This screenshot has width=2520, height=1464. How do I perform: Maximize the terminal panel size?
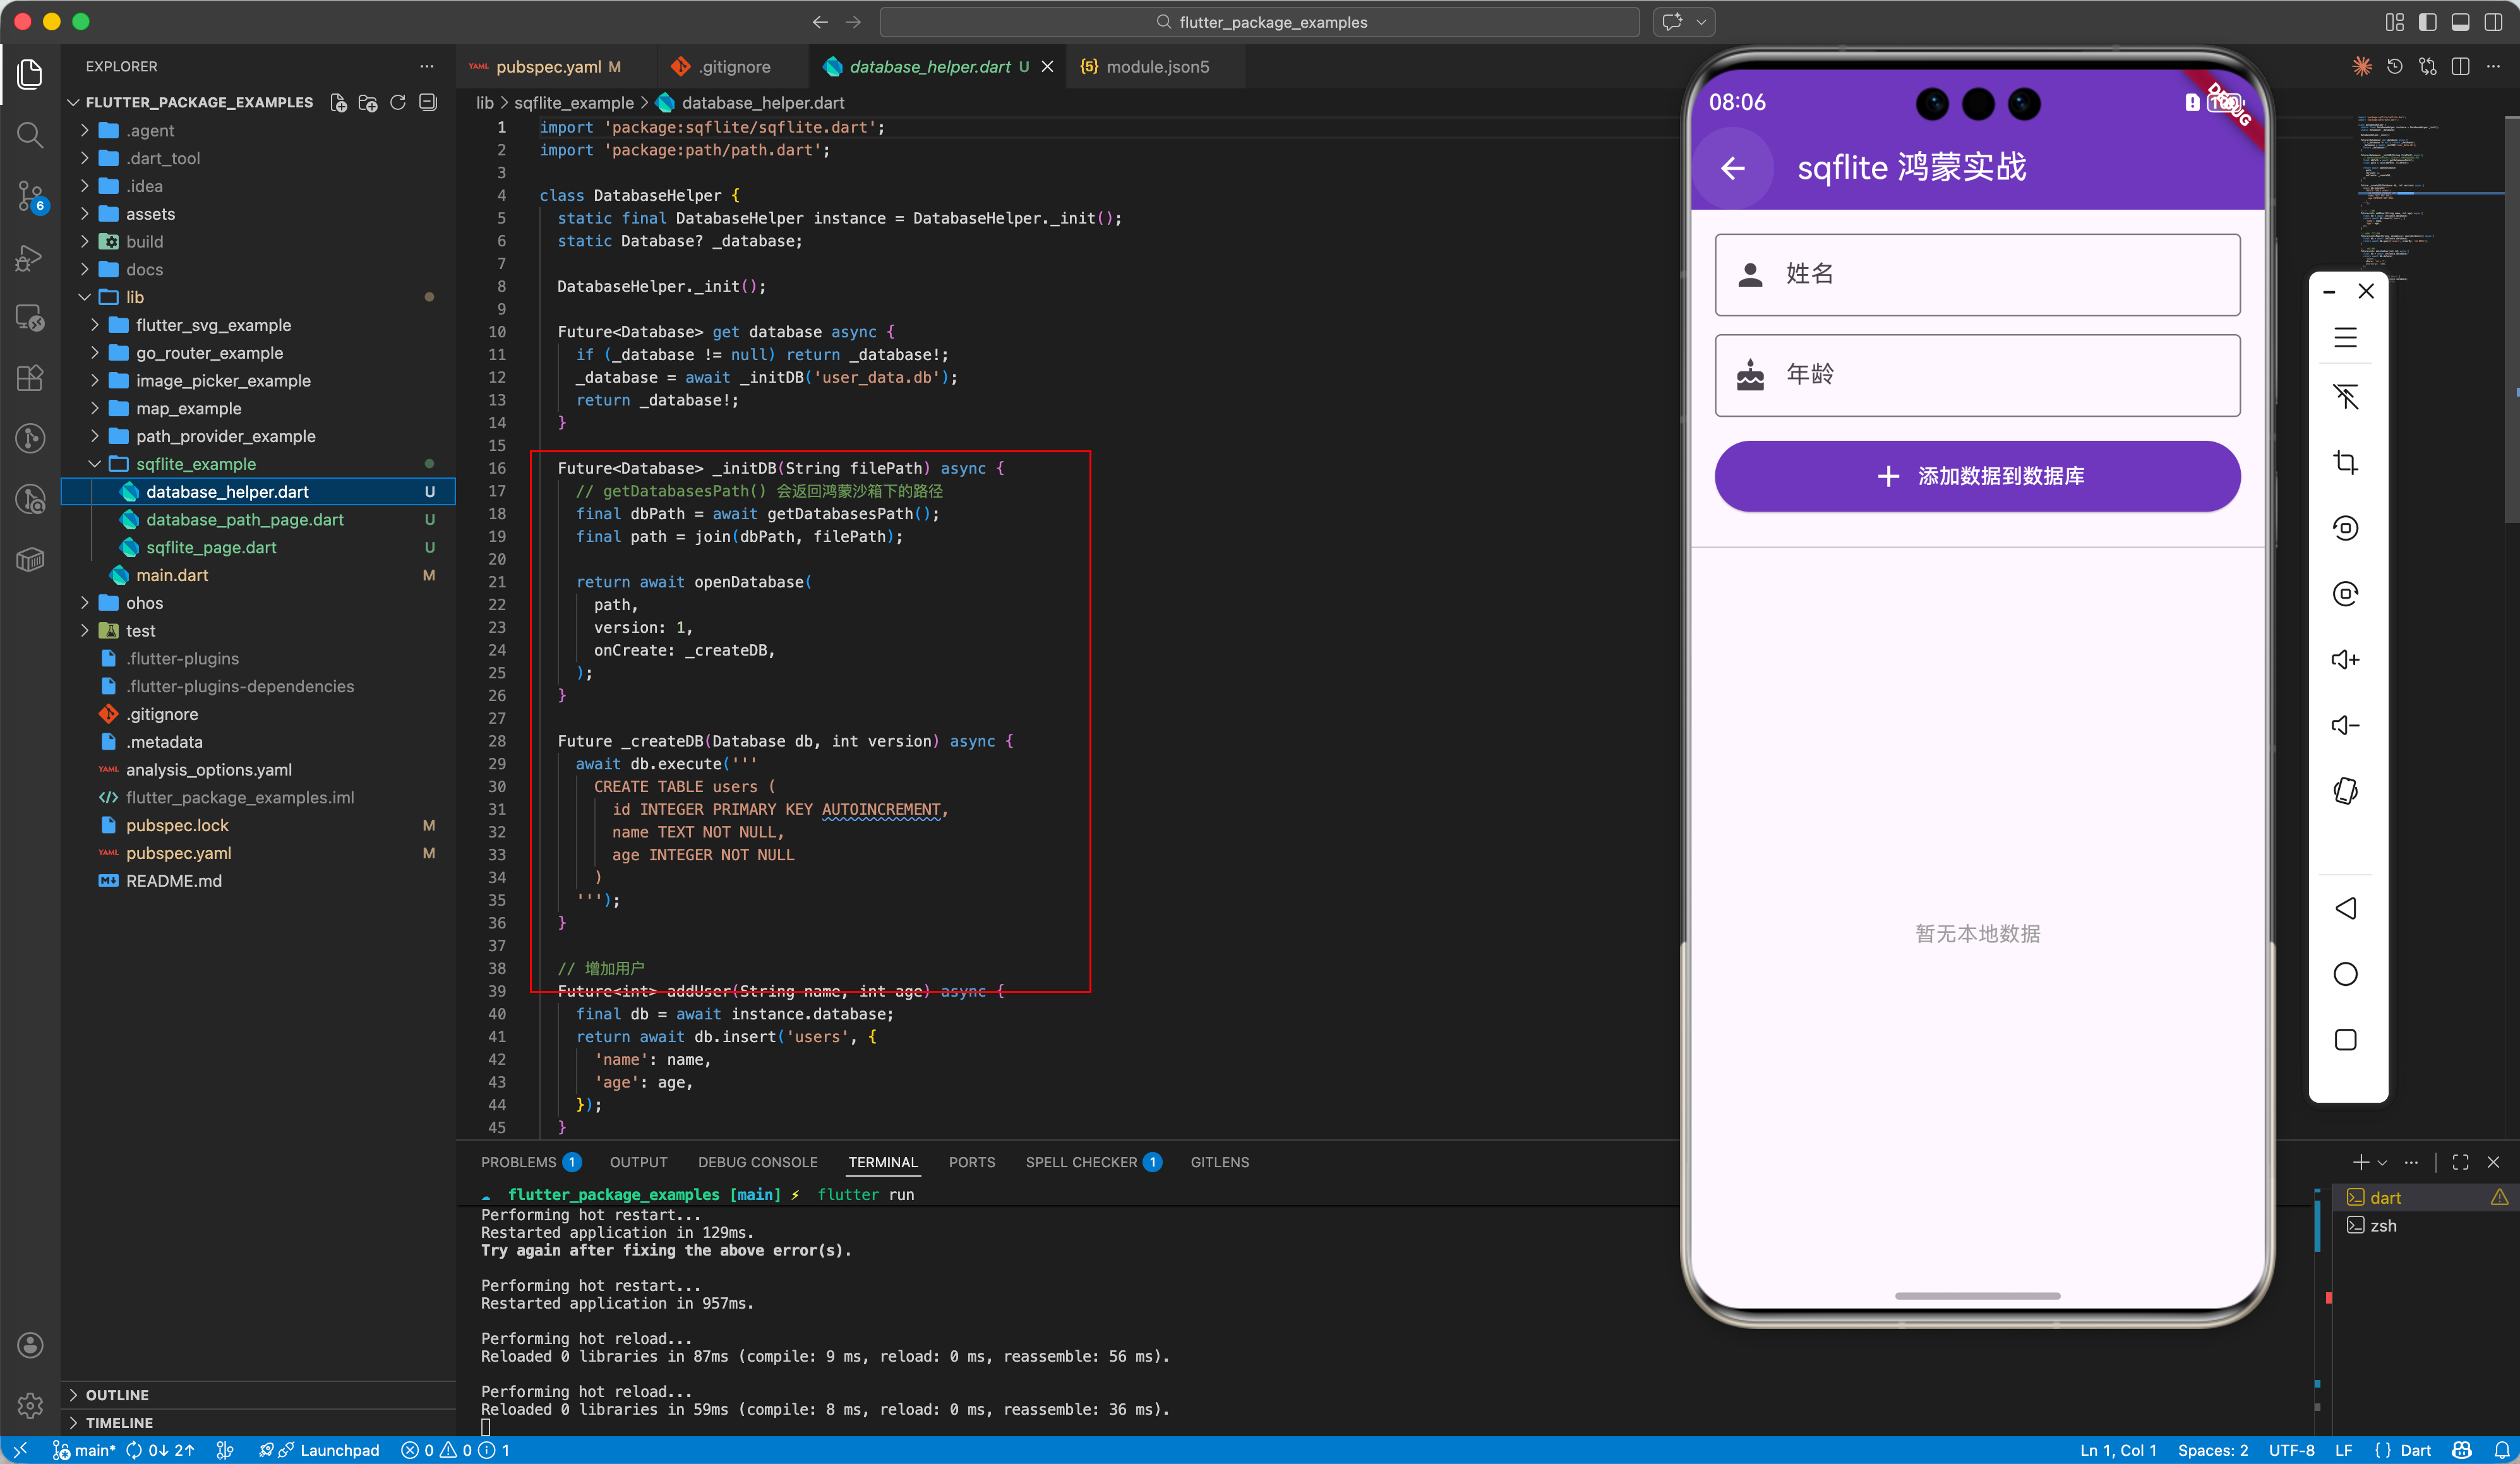[x=2460, y=1162]
